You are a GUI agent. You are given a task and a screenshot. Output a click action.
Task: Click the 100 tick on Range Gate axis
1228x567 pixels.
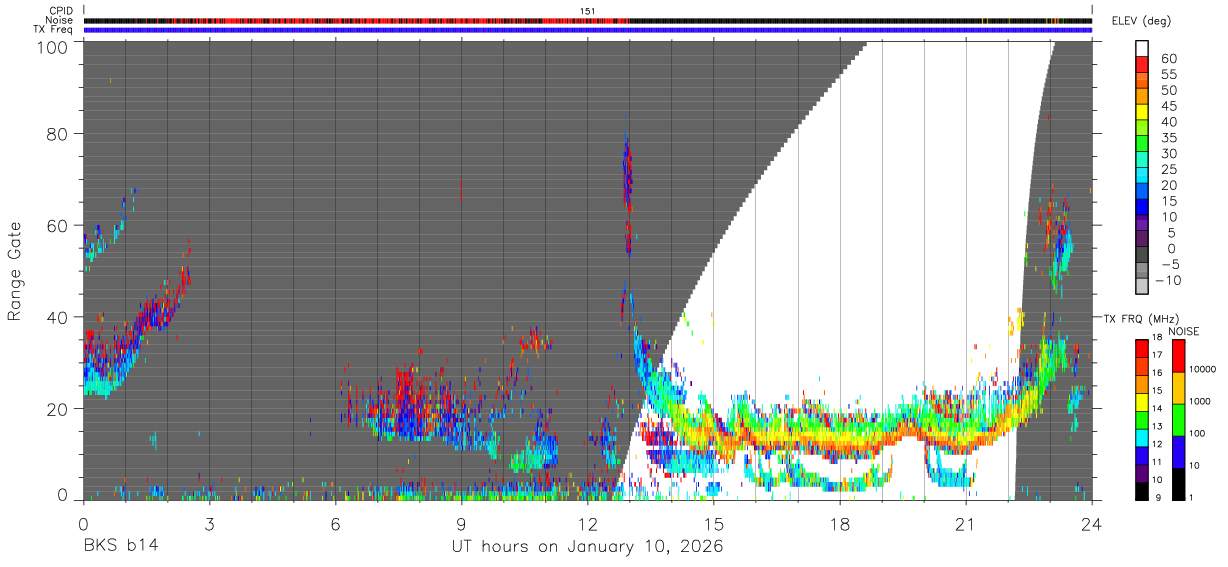coord(52,46)
